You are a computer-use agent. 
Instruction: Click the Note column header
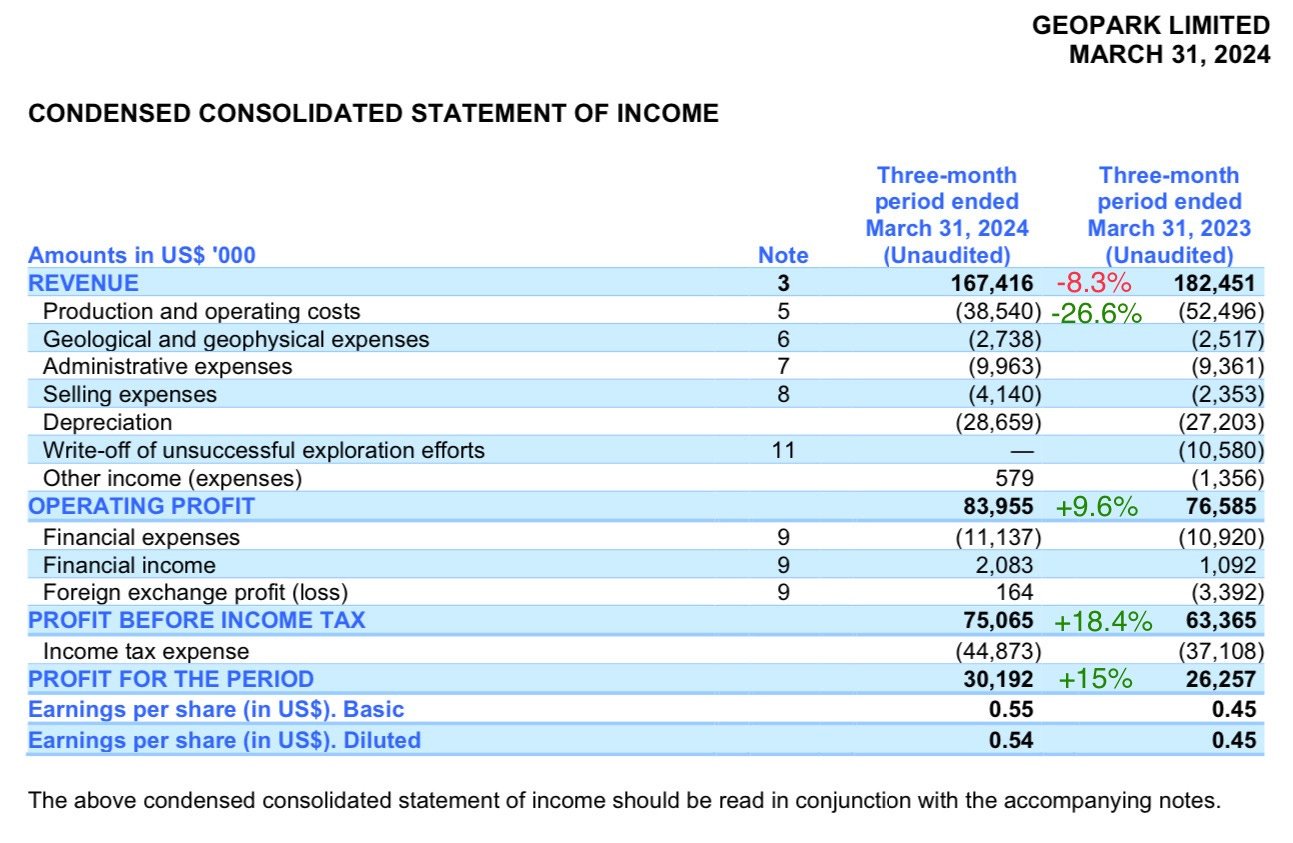coord(783,255)
